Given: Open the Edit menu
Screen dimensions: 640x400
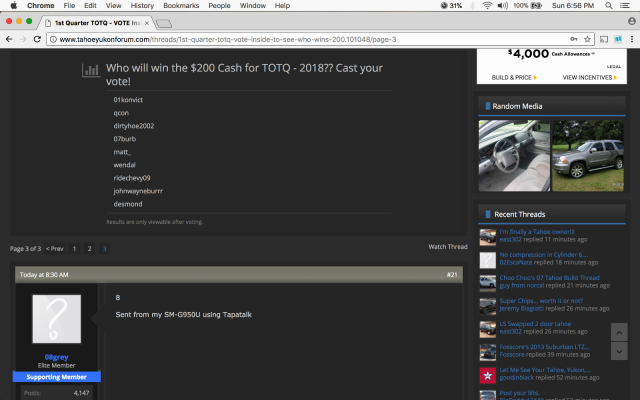Looking at the screenshot, I should [x=90, y=5].
